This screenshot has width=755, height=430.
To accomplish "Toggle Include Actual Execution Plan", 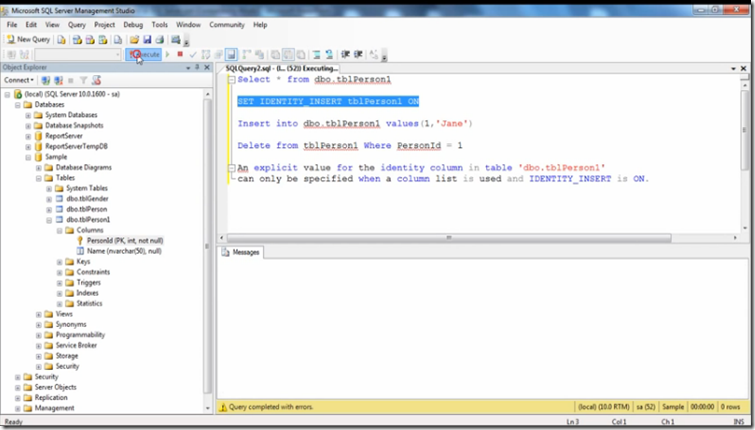I will pyautogui.click(x=247, y=54).
